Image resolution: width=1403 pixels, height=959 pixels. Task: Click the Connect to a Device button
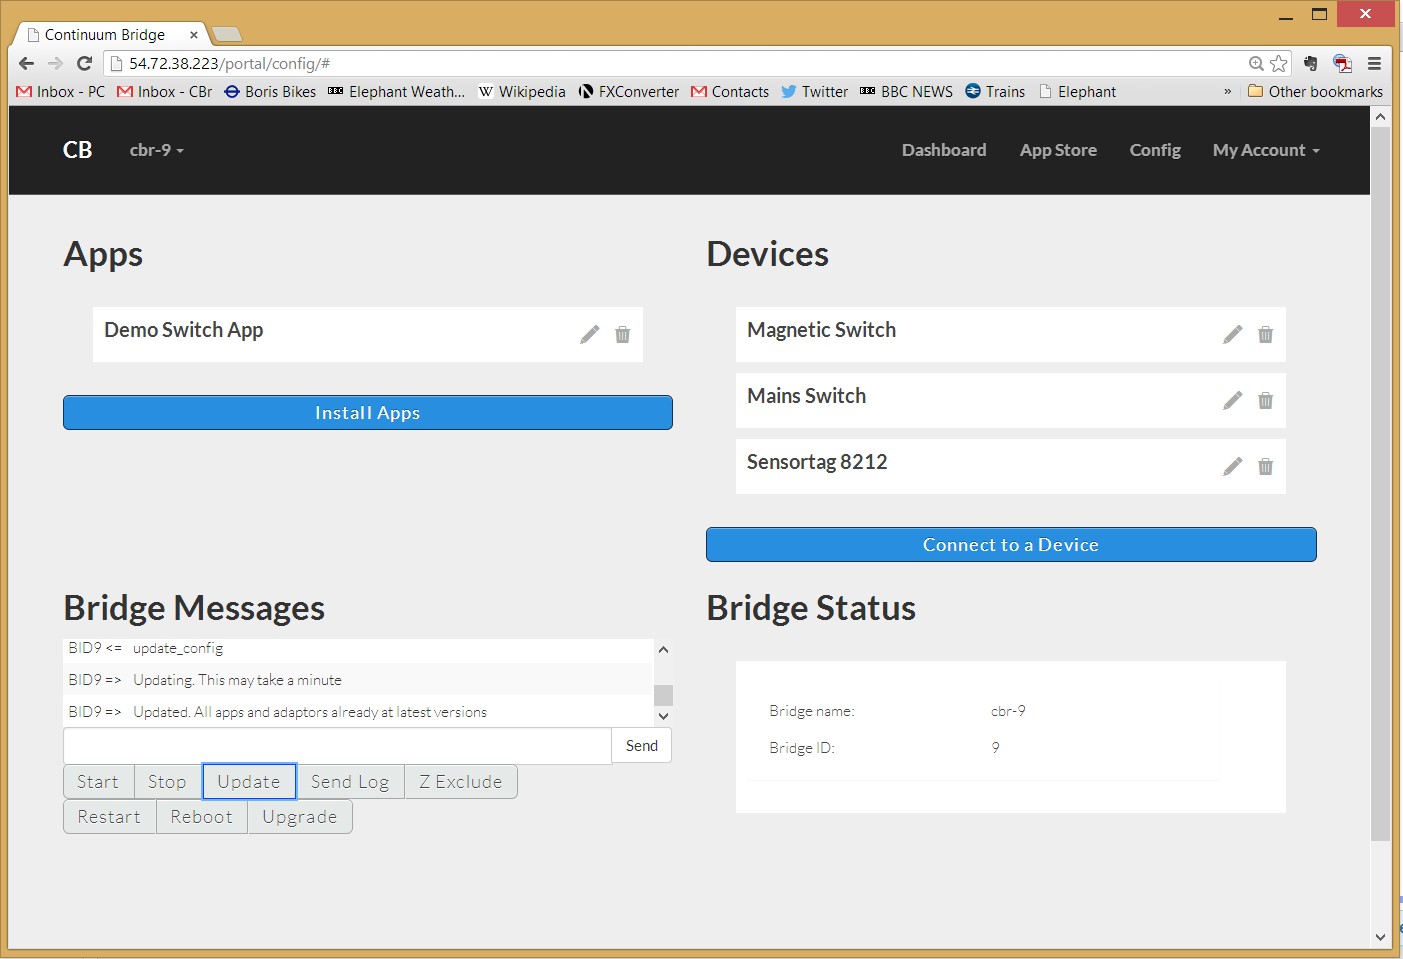1011,545
